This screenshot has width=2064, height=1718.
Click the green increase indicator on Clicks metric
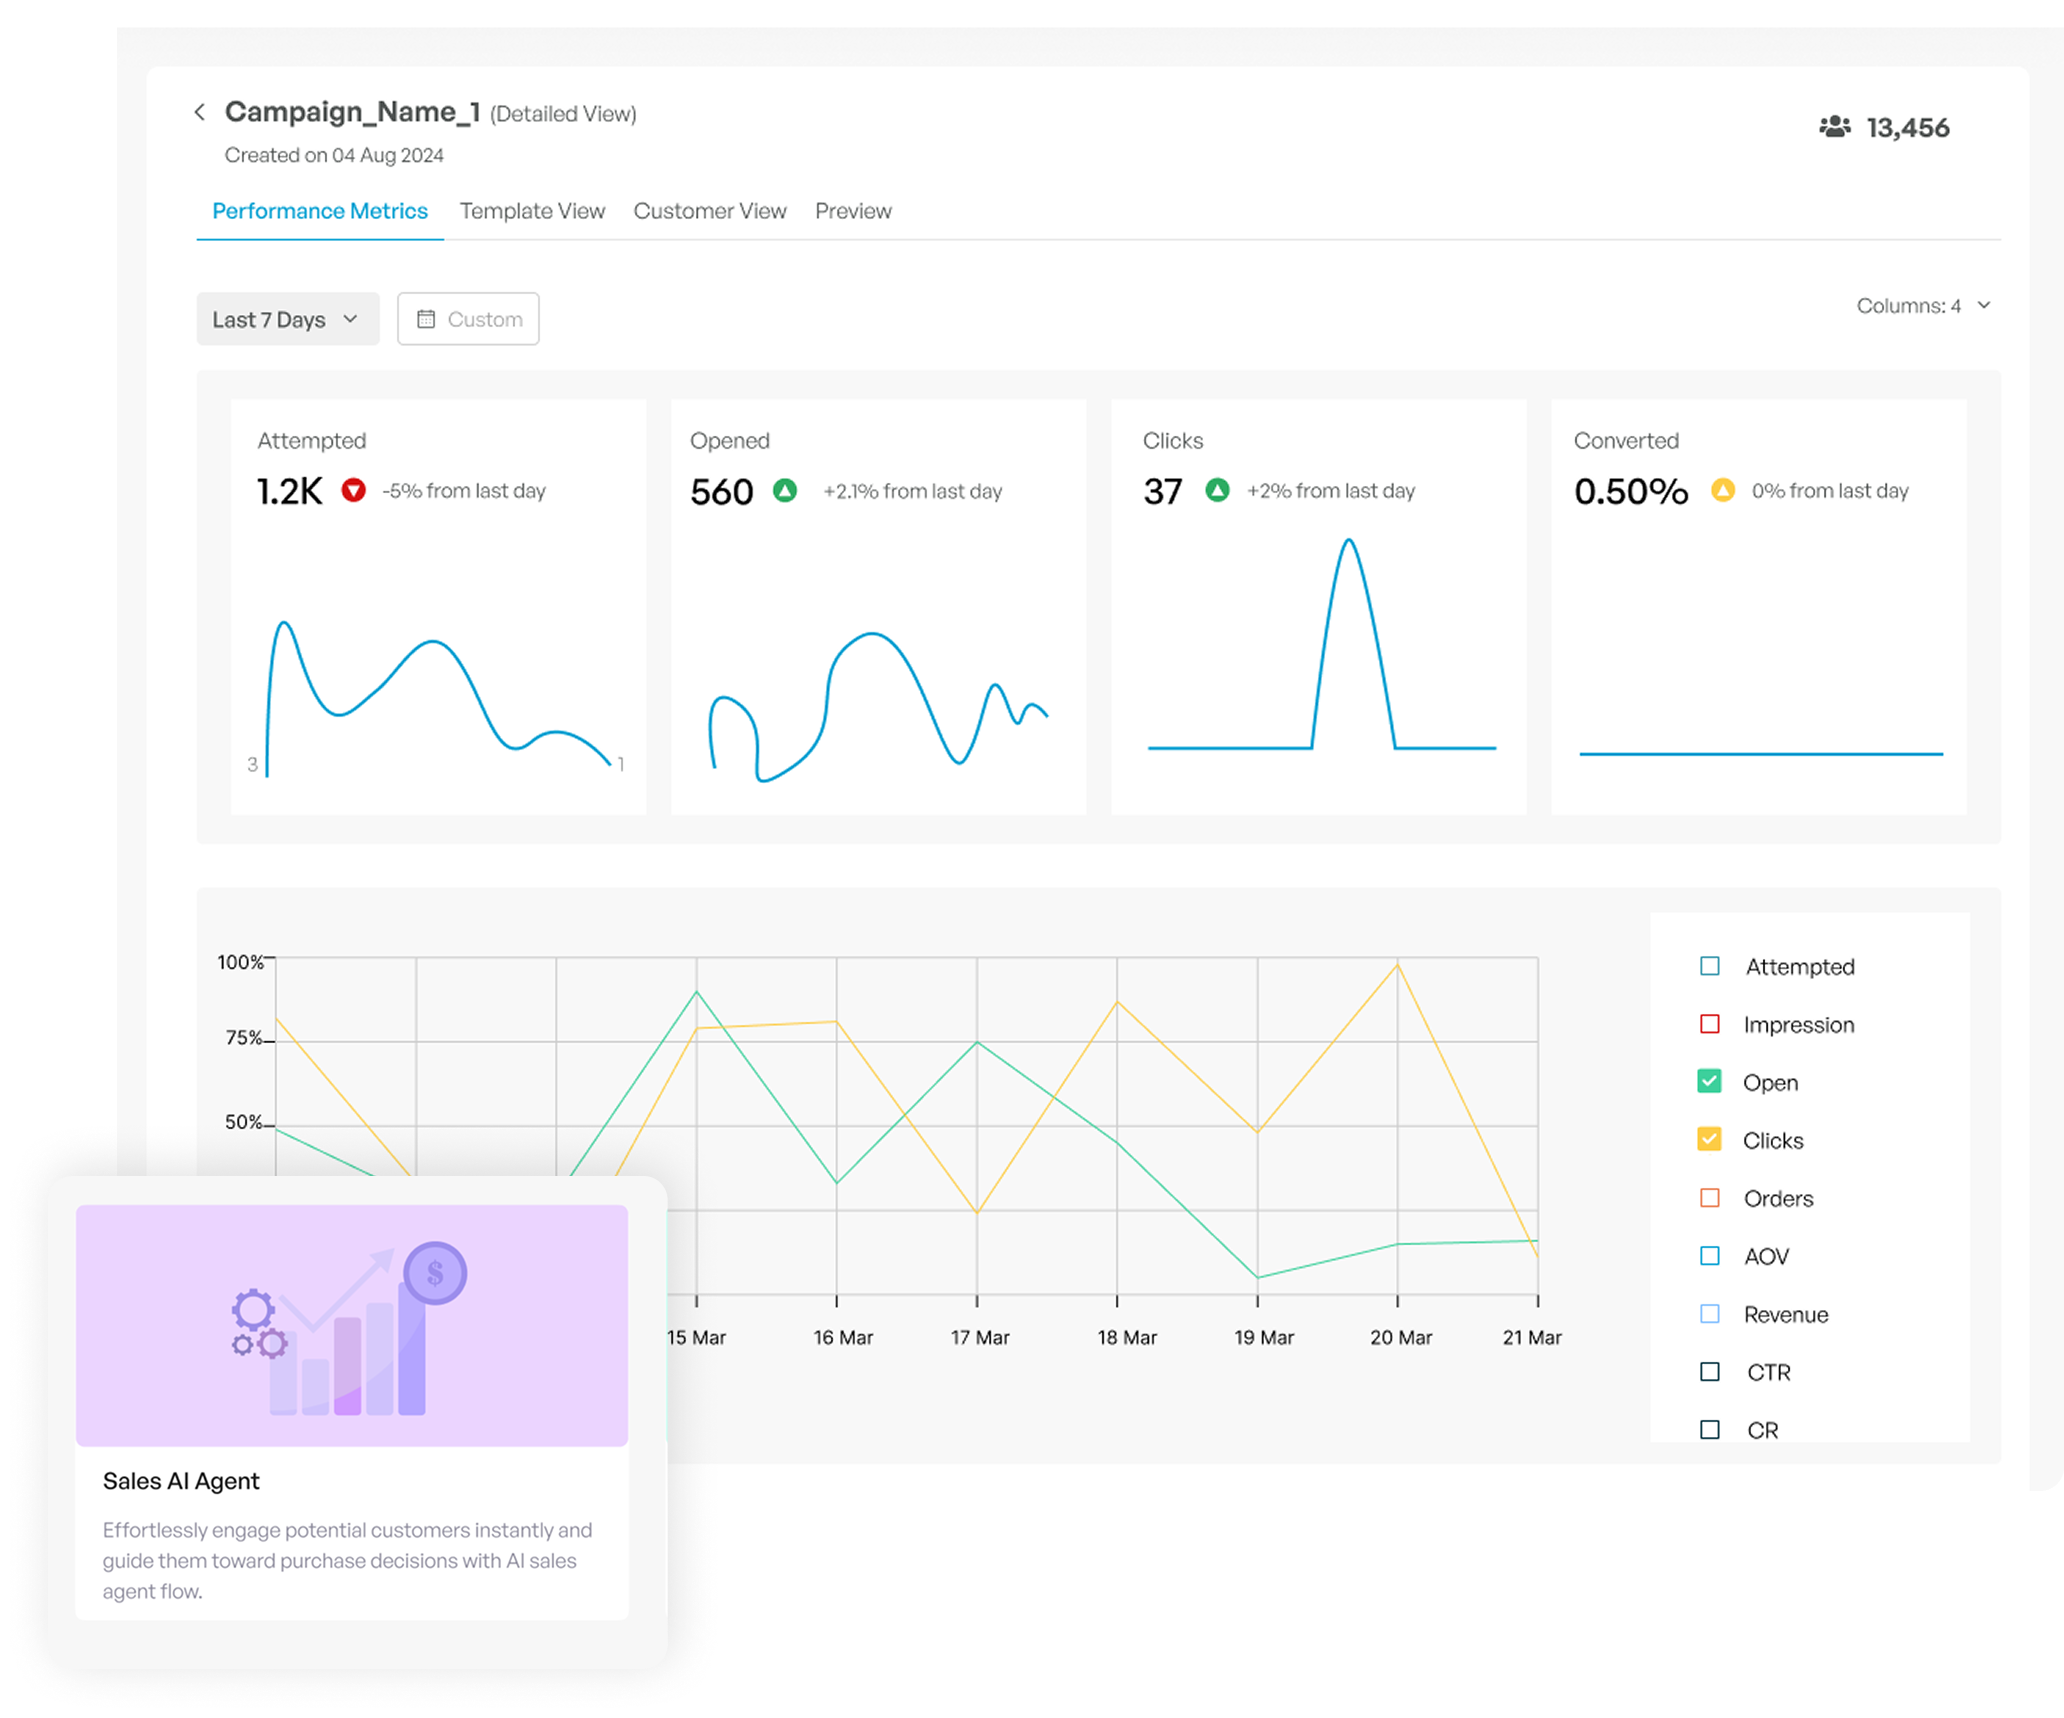click(x=1218, y=491)
